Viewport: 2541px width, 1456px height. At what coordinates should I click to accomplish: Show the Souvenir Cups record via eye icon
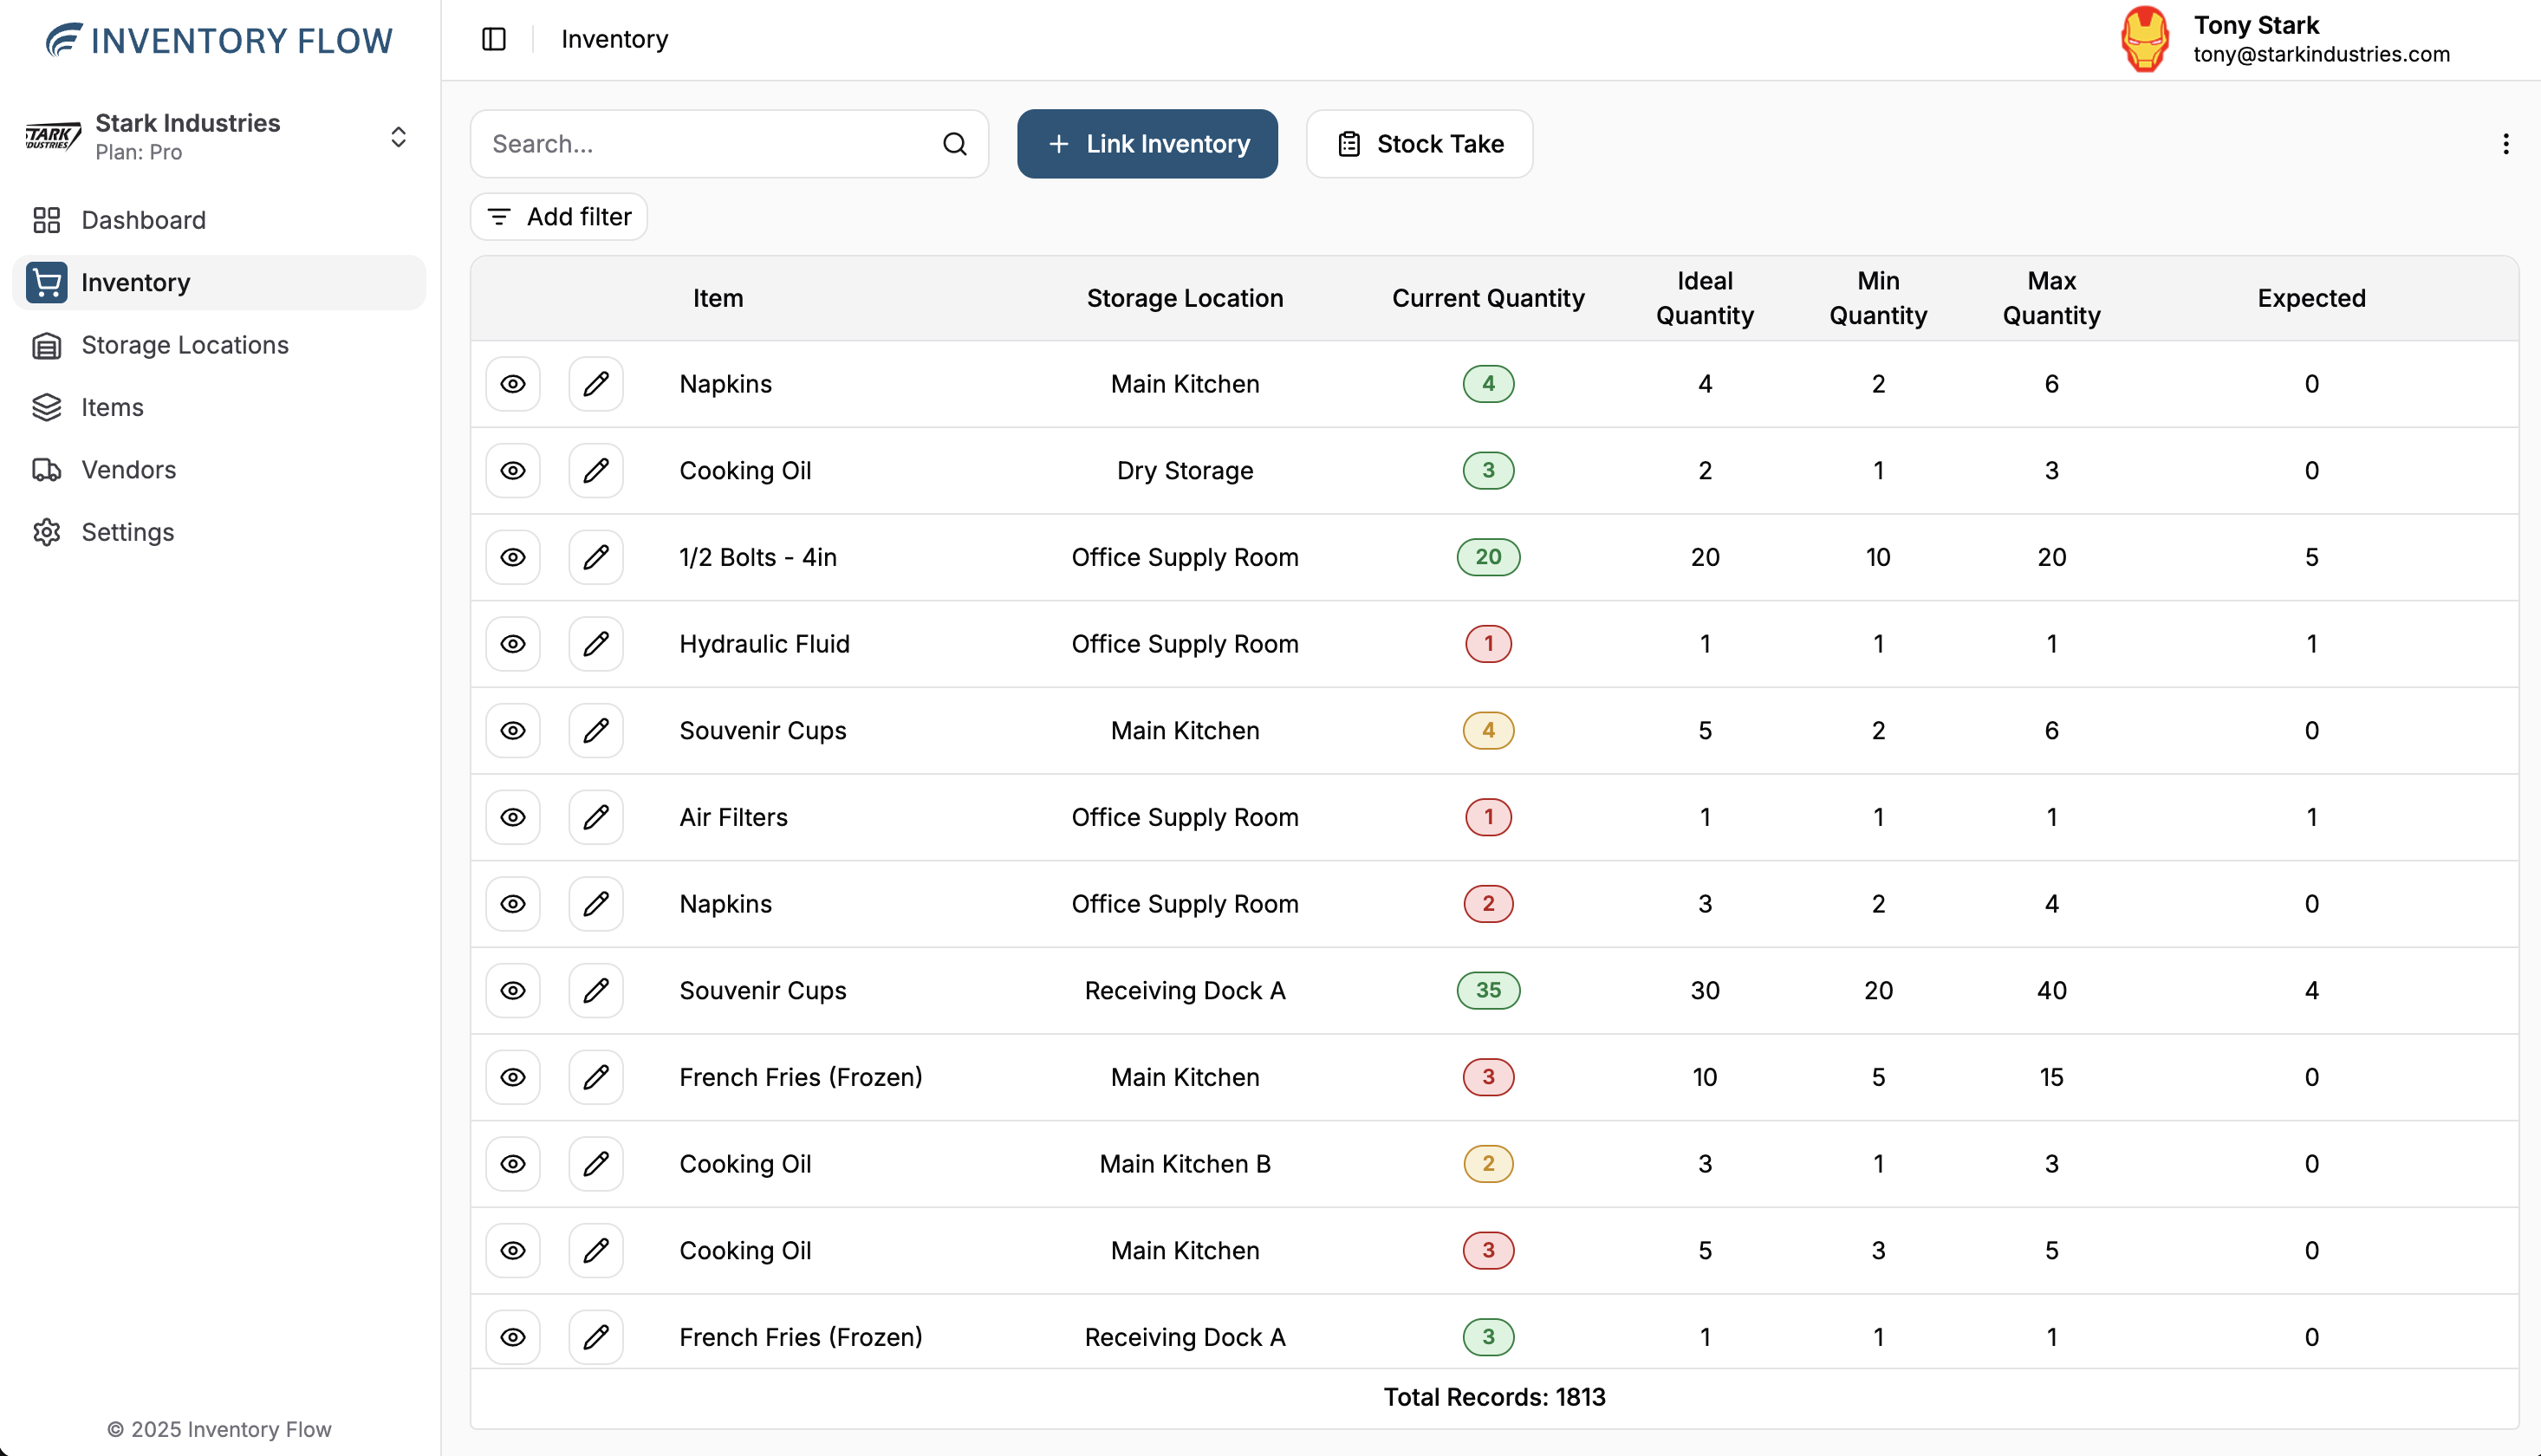click(x=512, y=730)
